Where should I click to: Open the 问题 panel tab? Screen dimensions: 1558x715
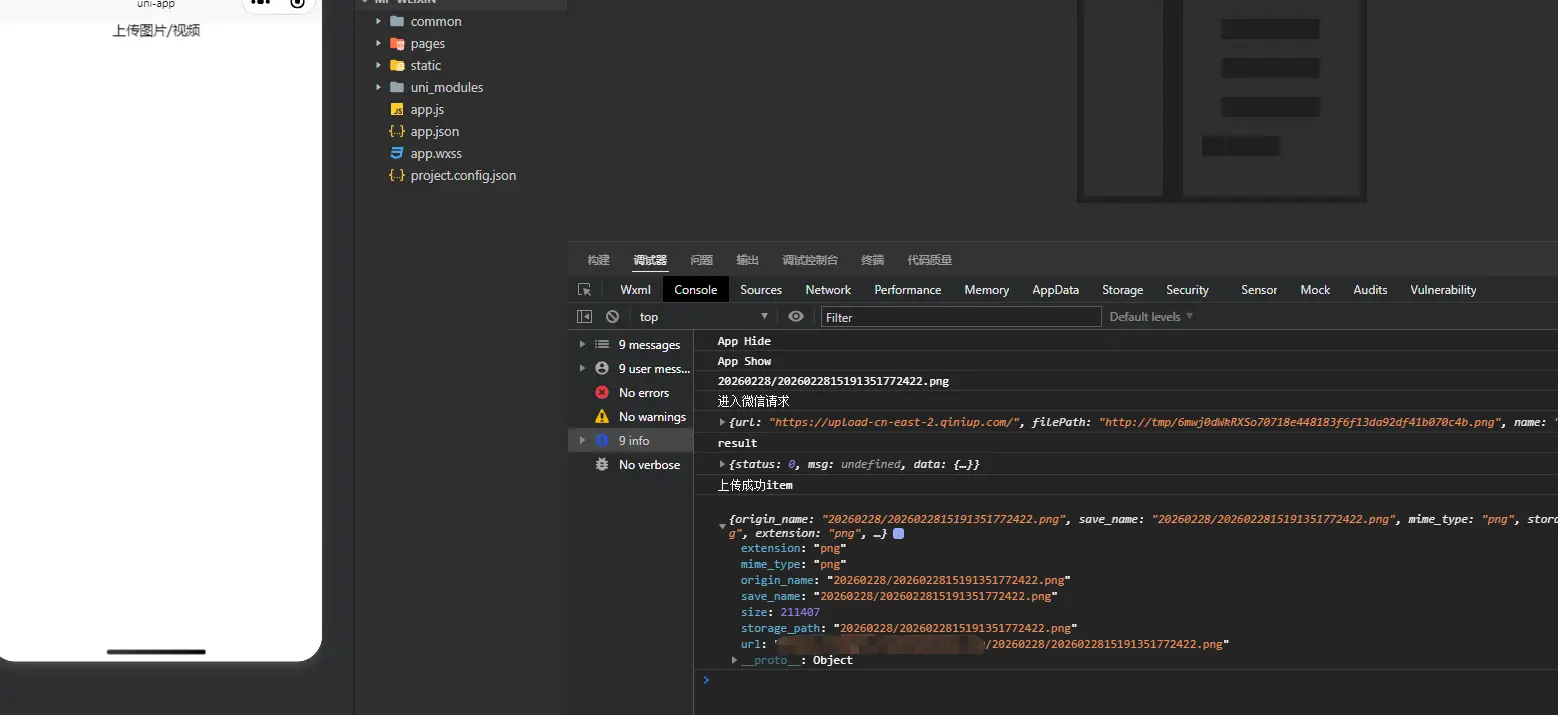pos(701,260)
